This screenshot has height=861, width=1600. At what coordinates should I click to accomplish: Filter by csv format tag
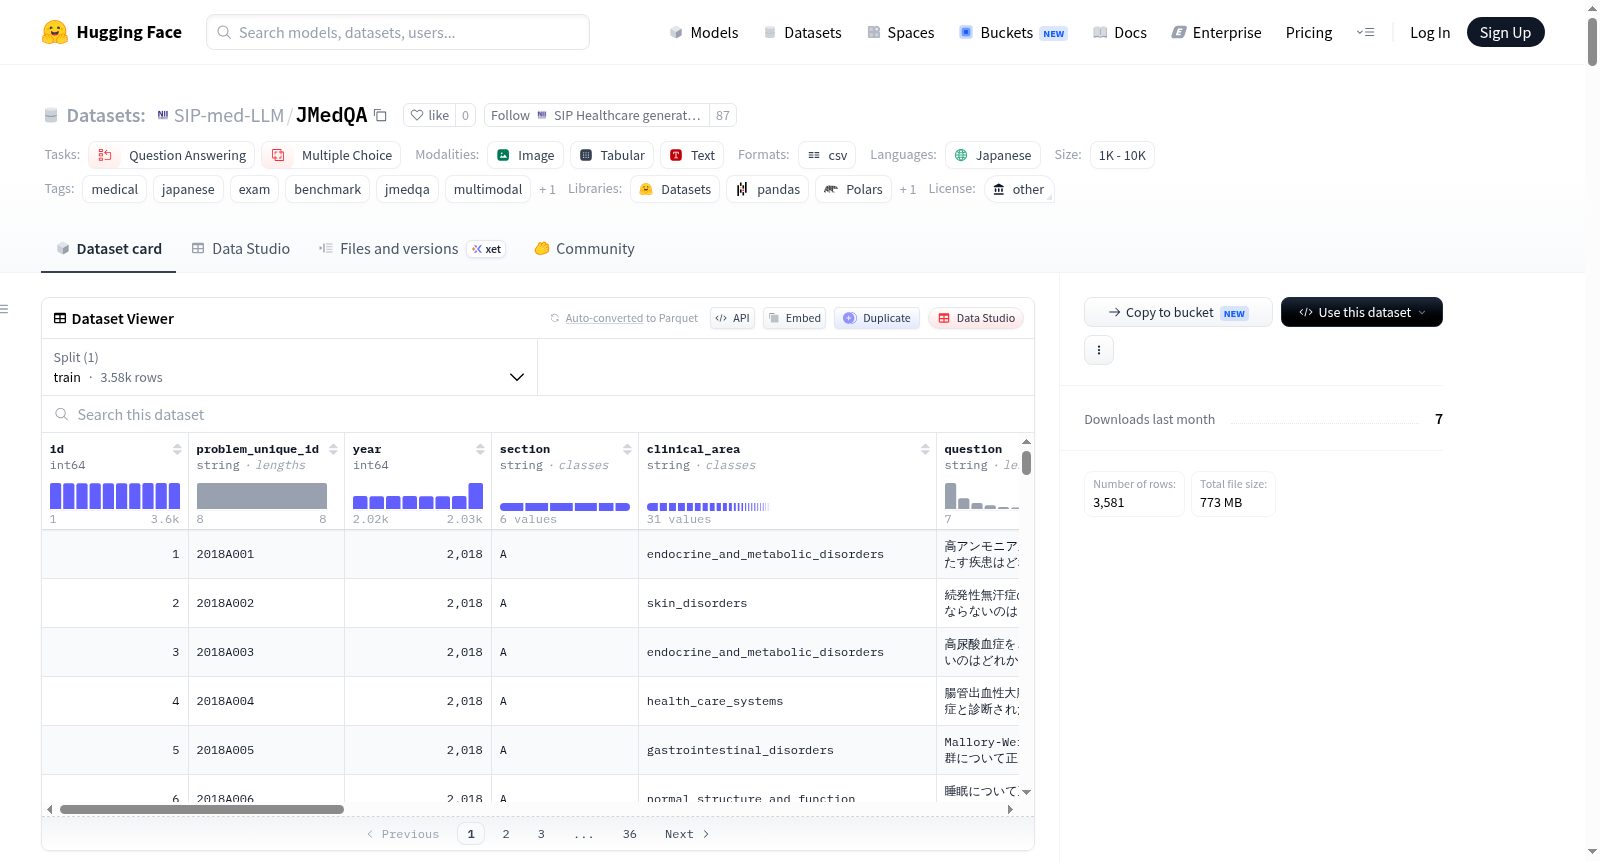pyautogui.click(x=827, y=155)
